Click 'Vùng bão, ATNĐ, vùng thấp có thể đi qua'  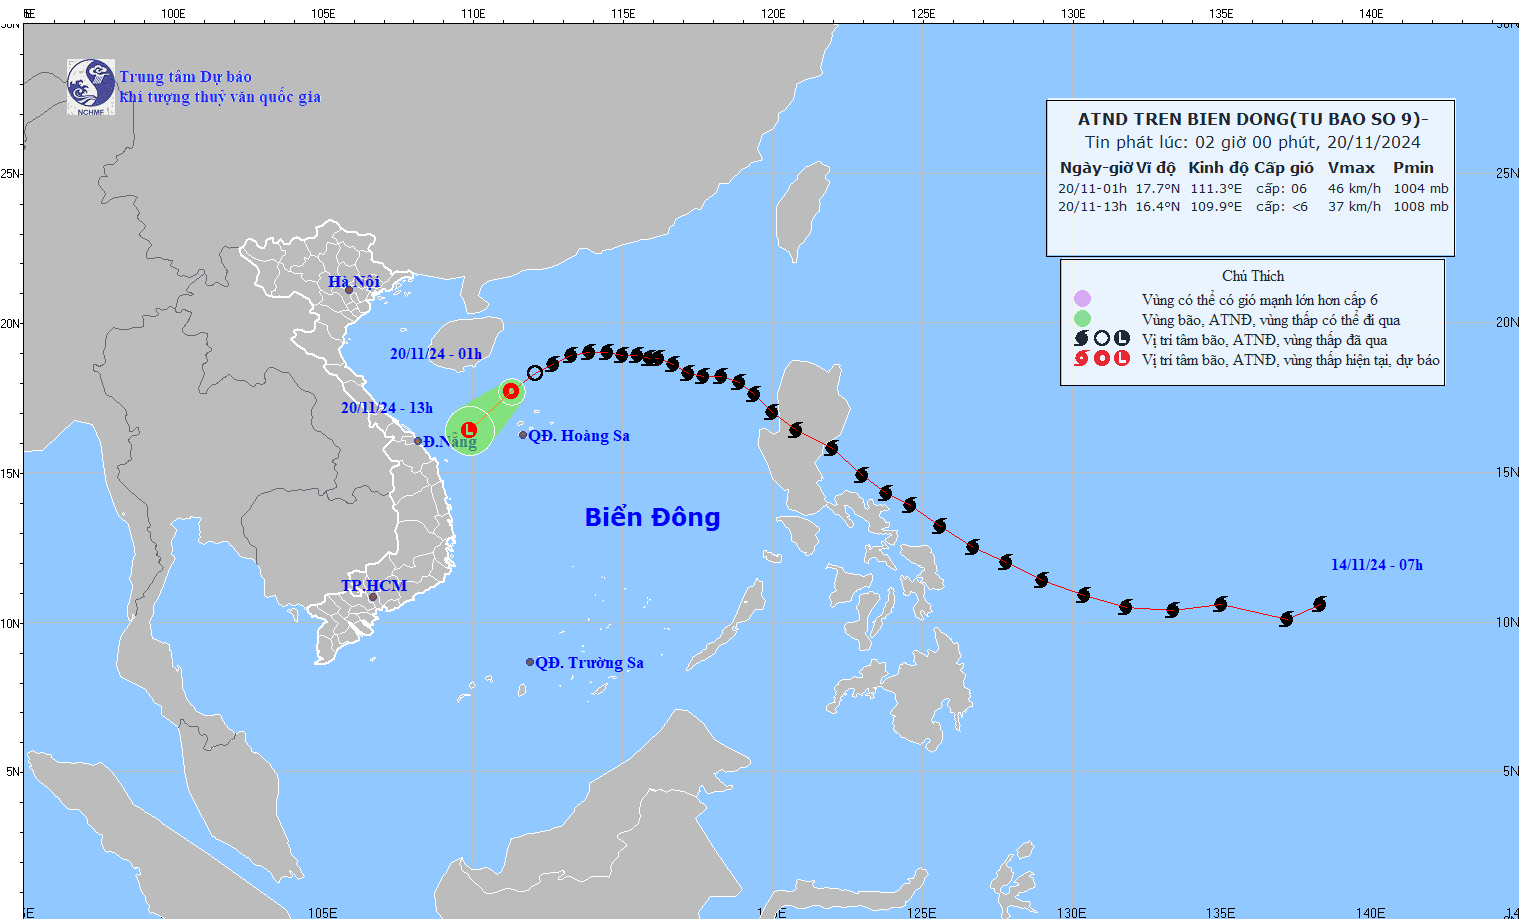click(x=1271, y=320)
